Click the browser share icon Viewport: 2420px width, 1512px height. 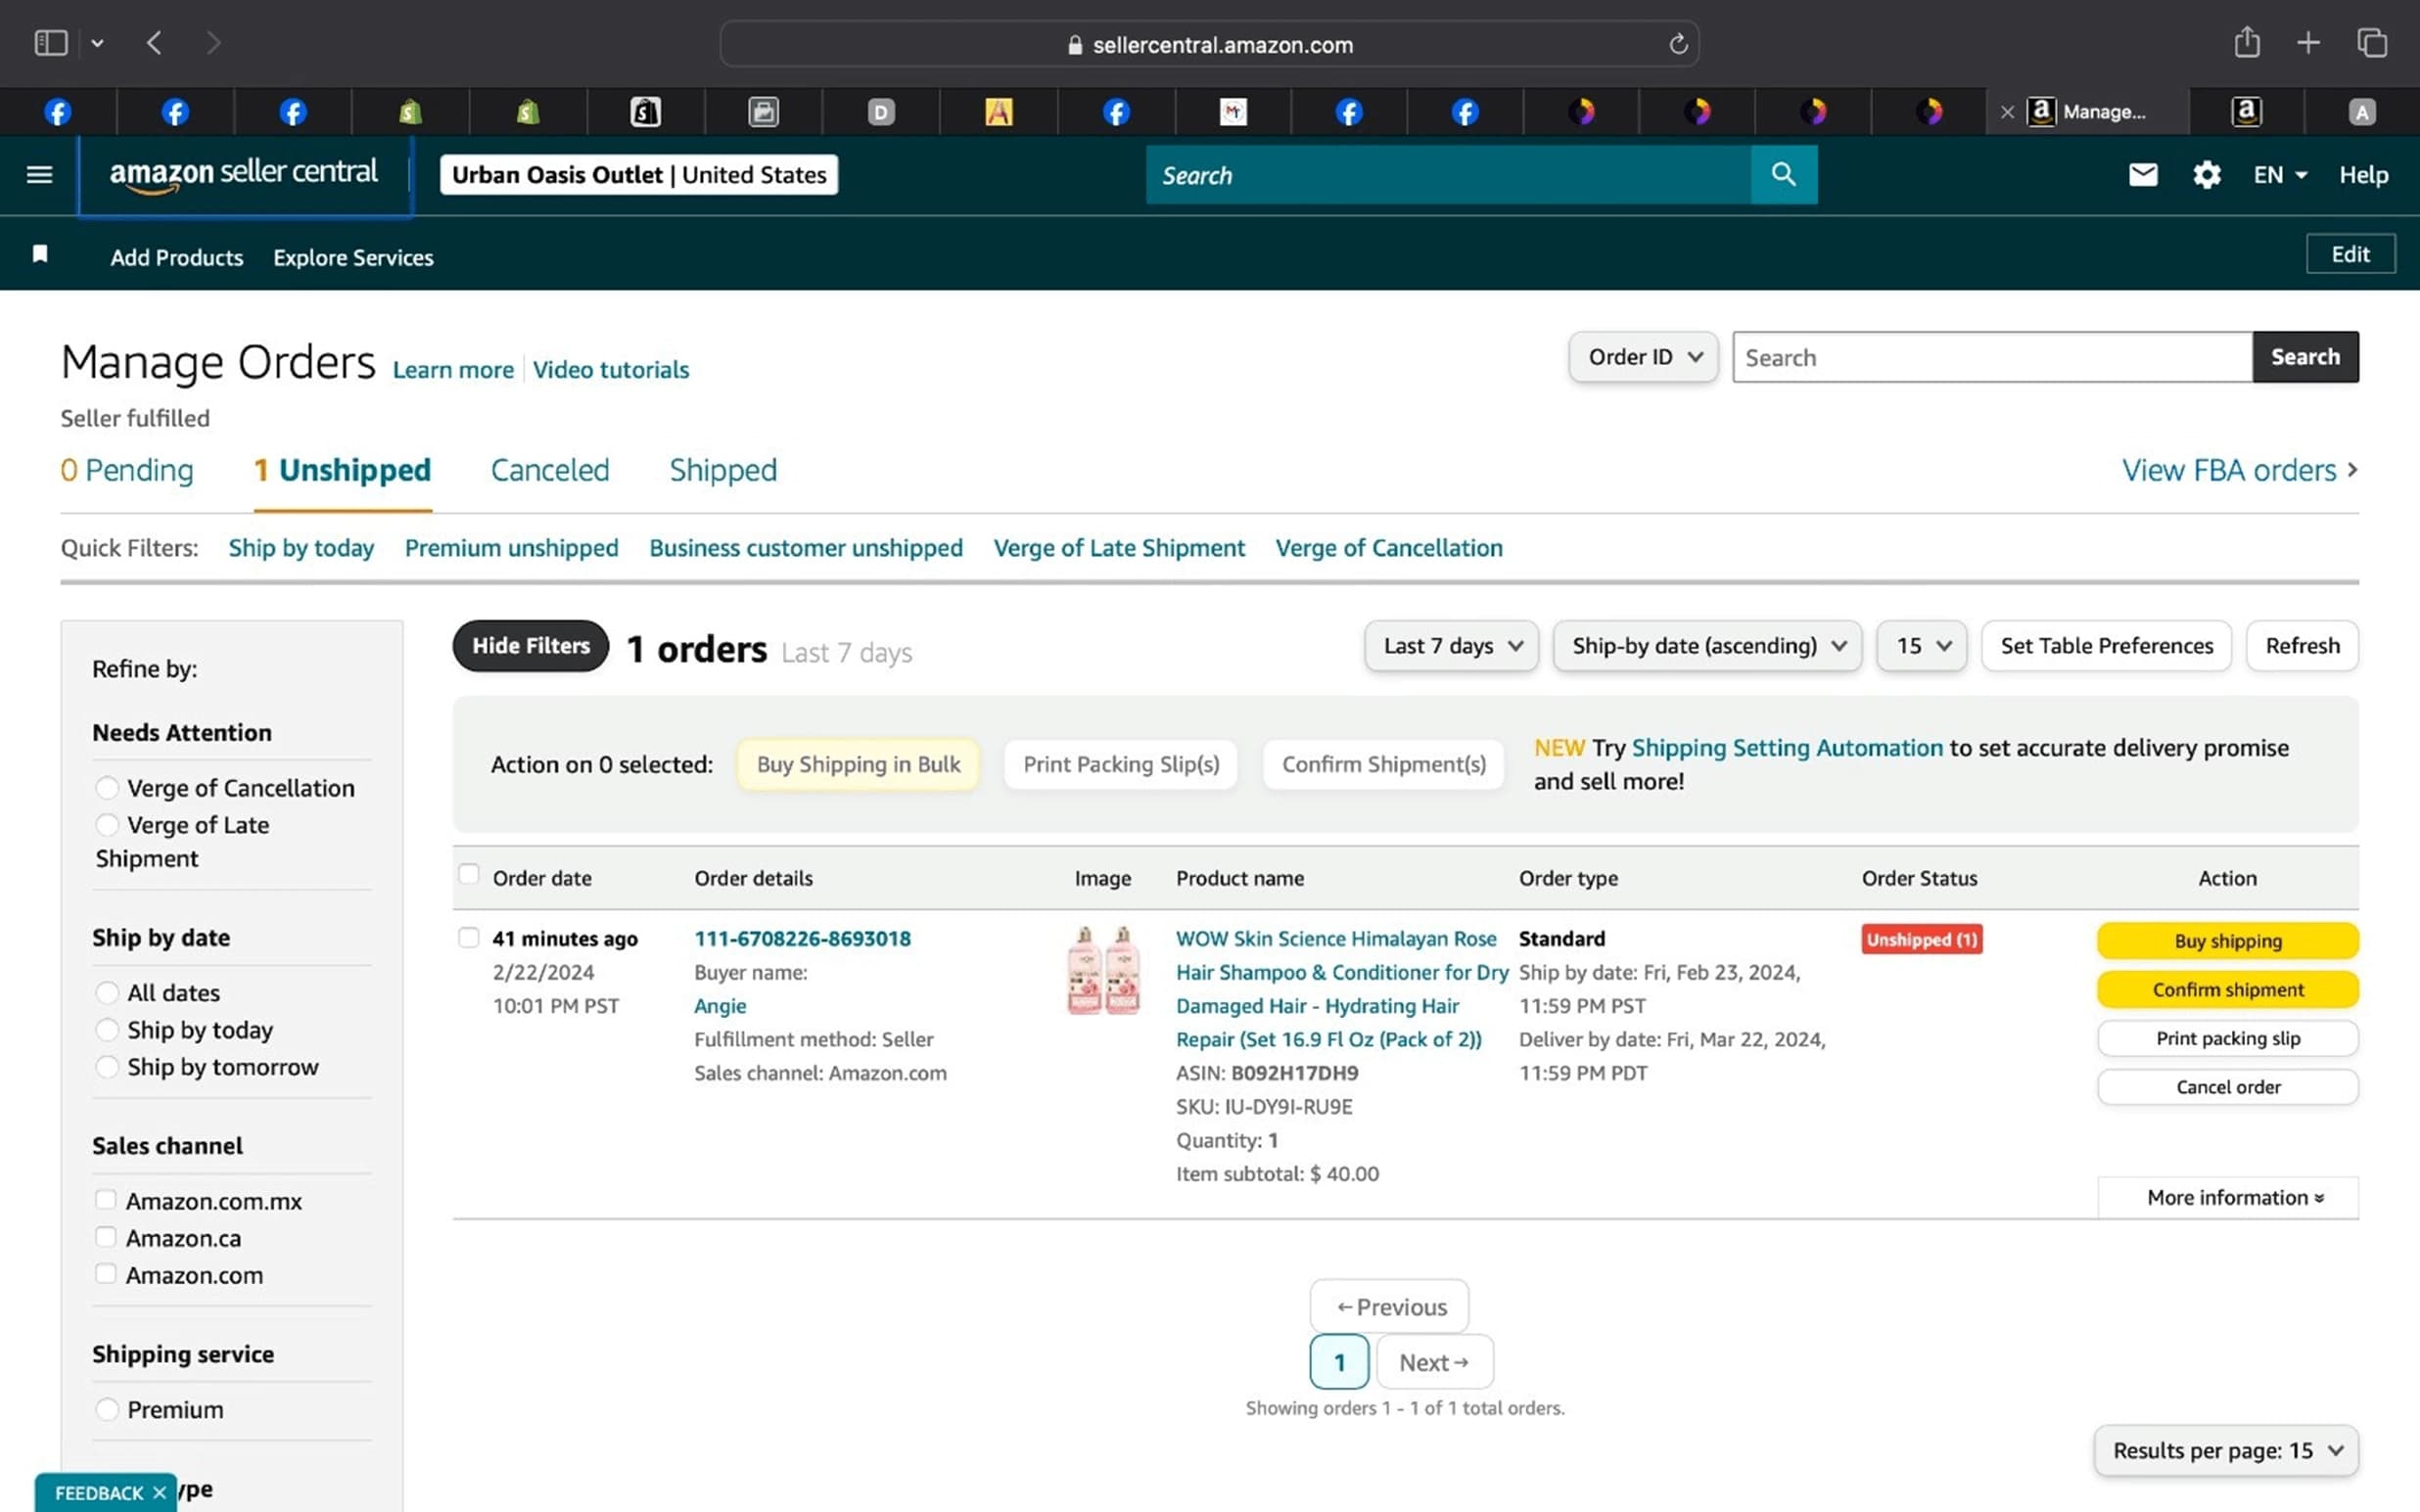(x=2246, y=43)
